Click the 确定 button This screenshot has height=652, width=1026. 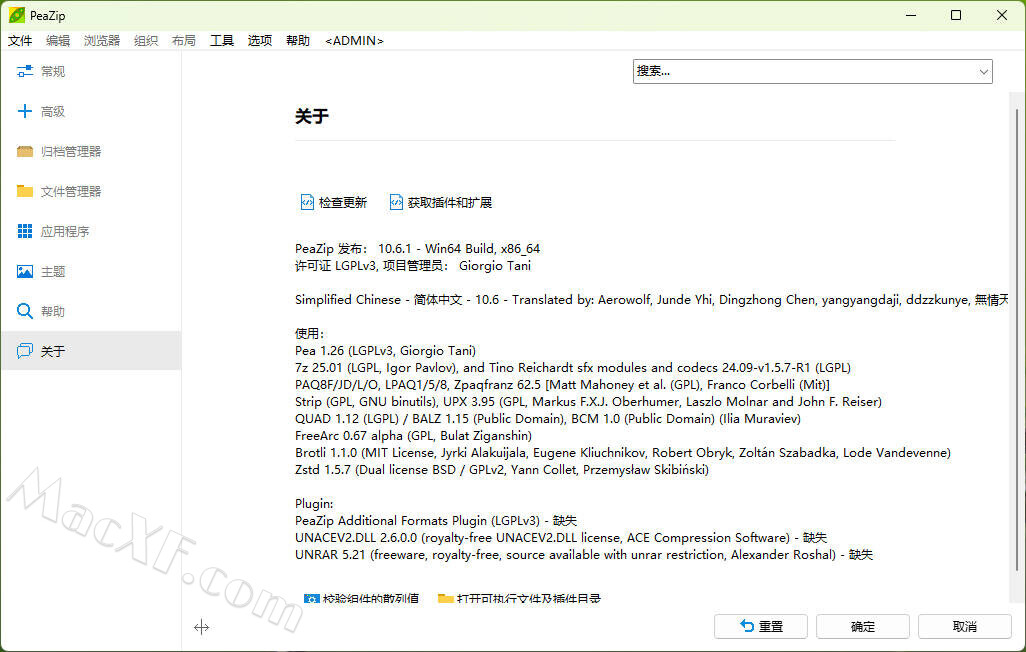(862, 626)
